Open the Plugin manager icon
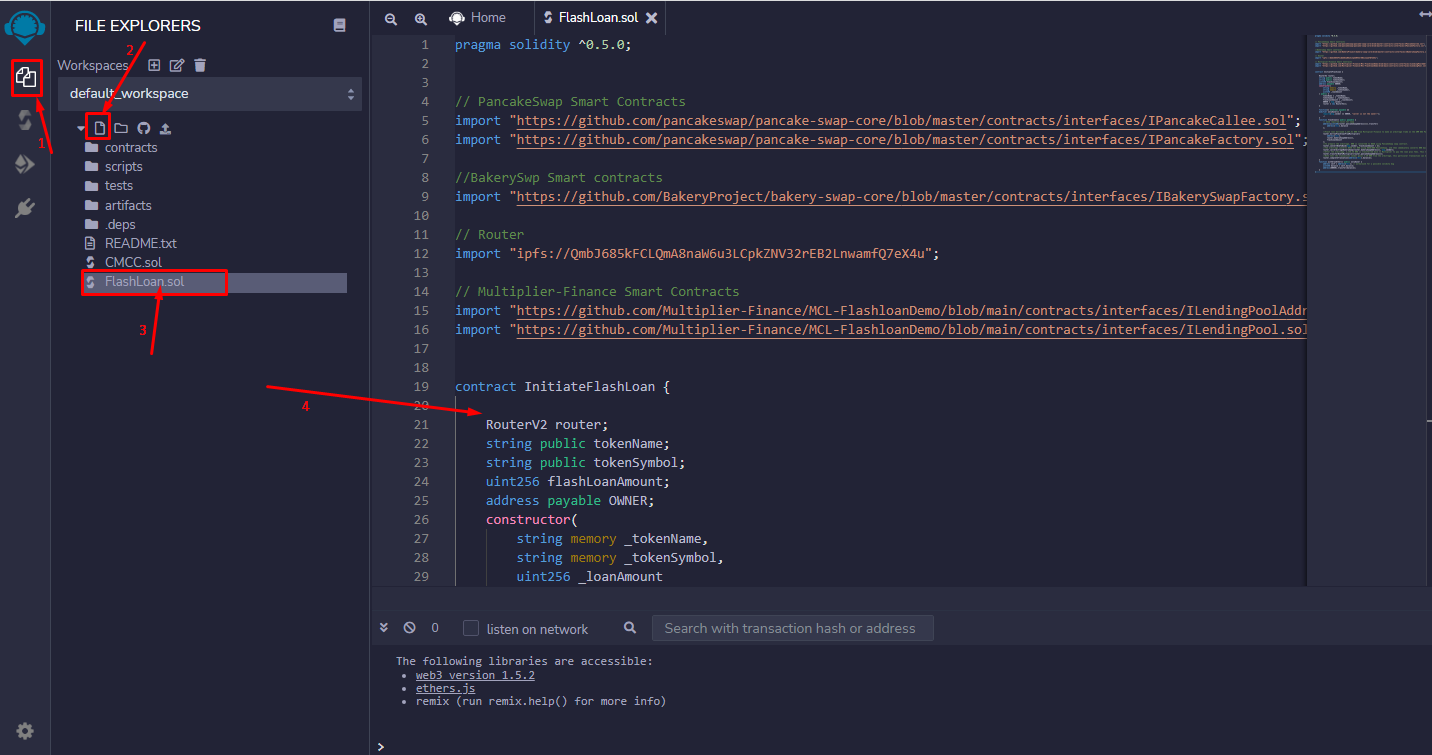The width and height of the screenshot is (1432, 755). [25, 208]
